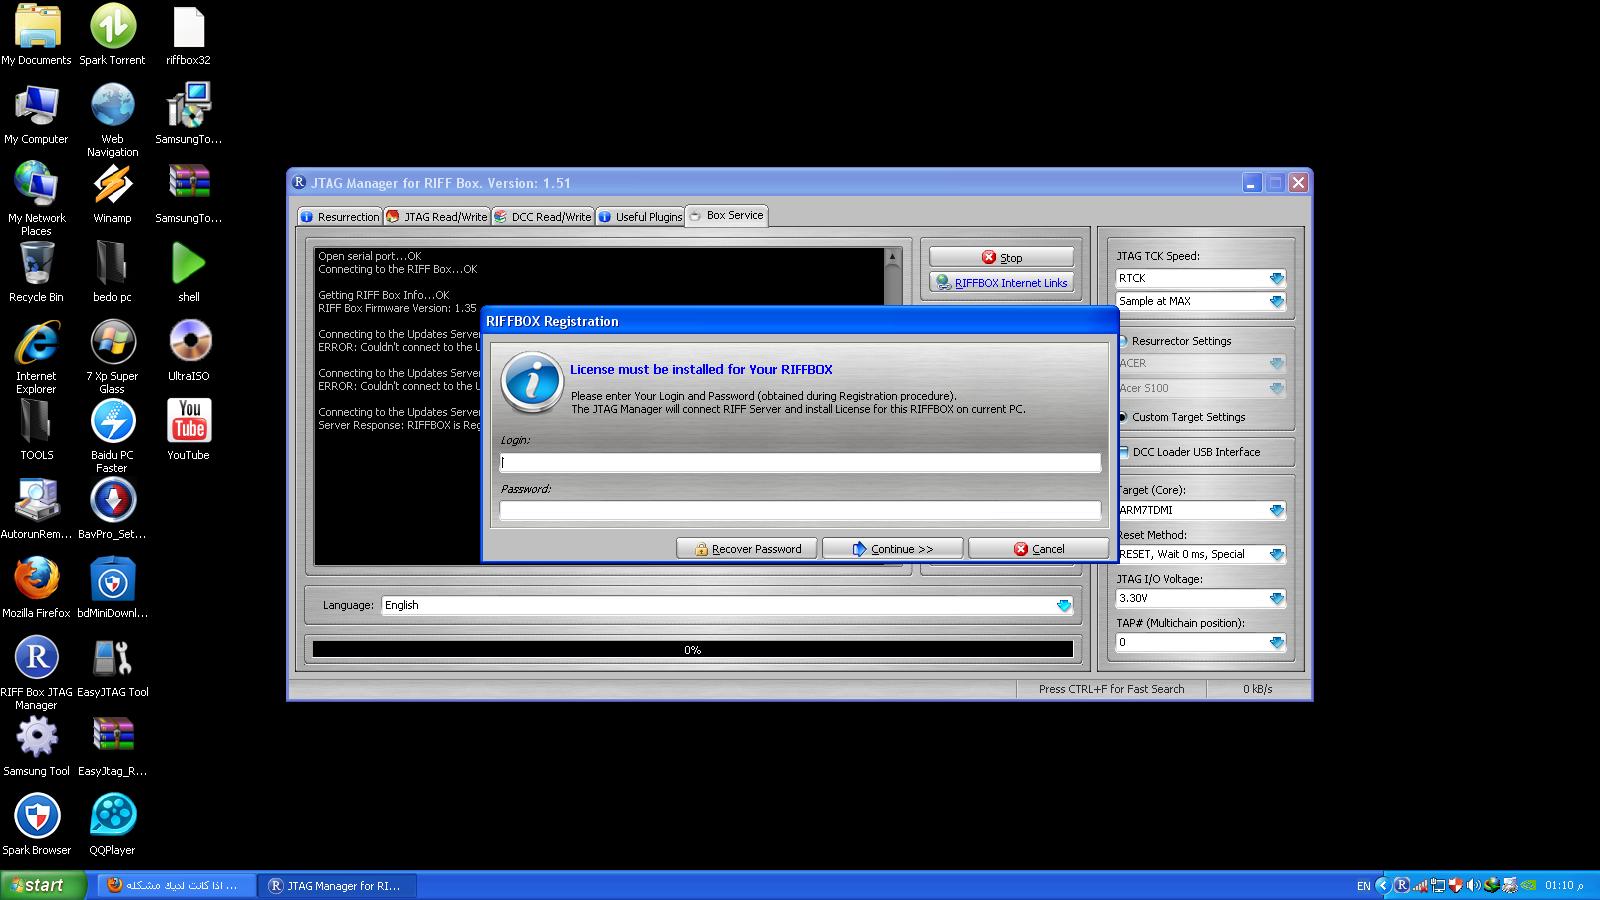1600x900 pixels.
Task: Click Continue >> in the registration dialog
Action: point(892,549)
